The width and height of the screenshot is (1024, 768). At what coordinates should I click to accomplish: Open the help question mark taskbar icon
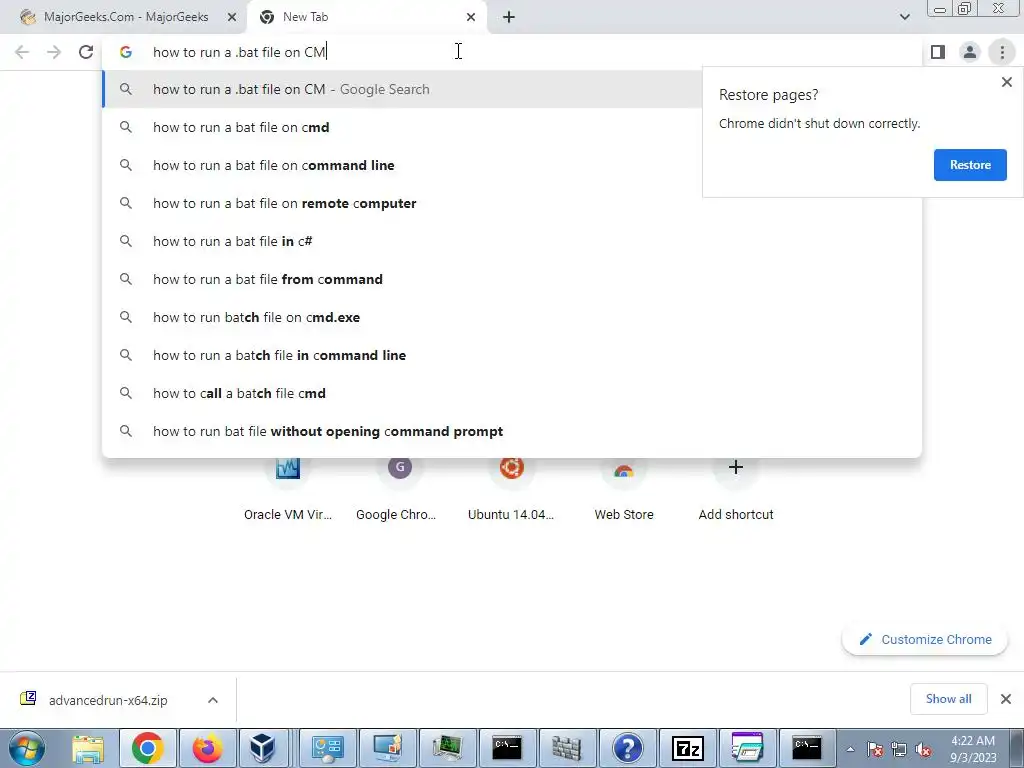[627, 748]
